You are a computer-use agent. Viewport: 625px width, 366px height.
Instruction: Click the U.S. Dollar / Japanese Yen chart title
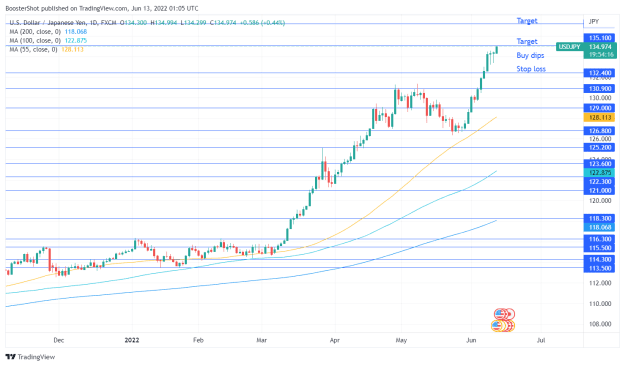(x=48, y=23)
